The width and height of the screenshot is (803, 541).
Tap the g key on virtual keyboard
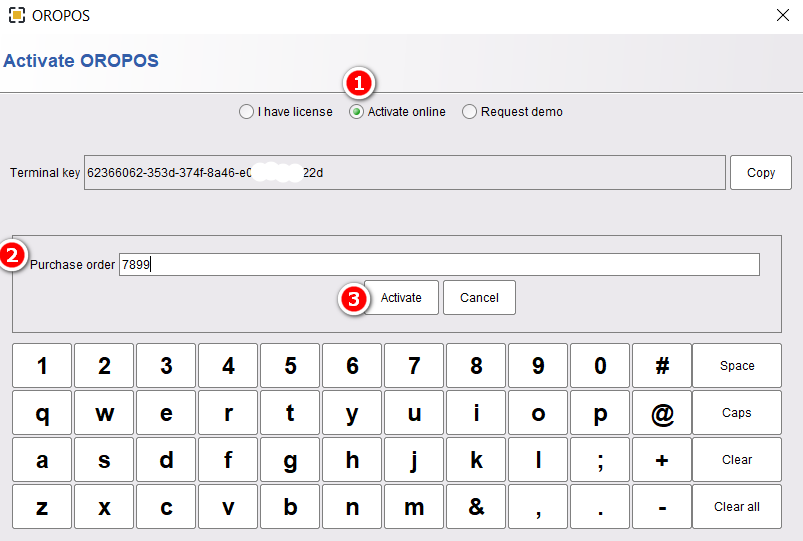click(x=290, y=460)
